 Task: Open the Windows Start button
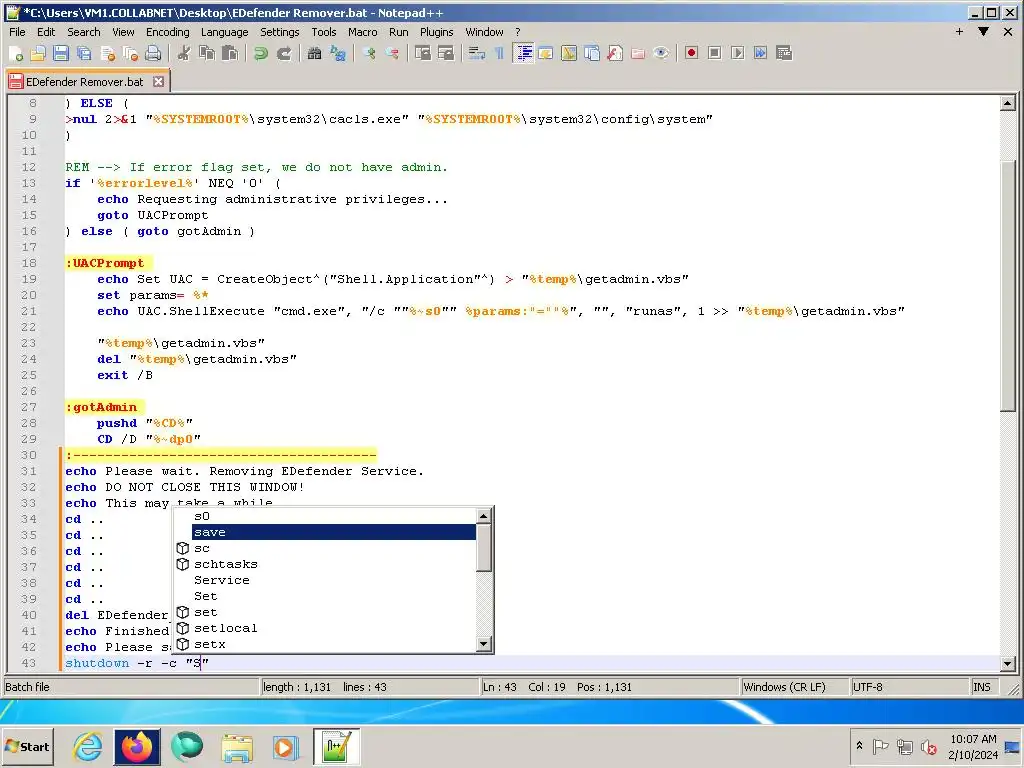[x=27, y=746]
